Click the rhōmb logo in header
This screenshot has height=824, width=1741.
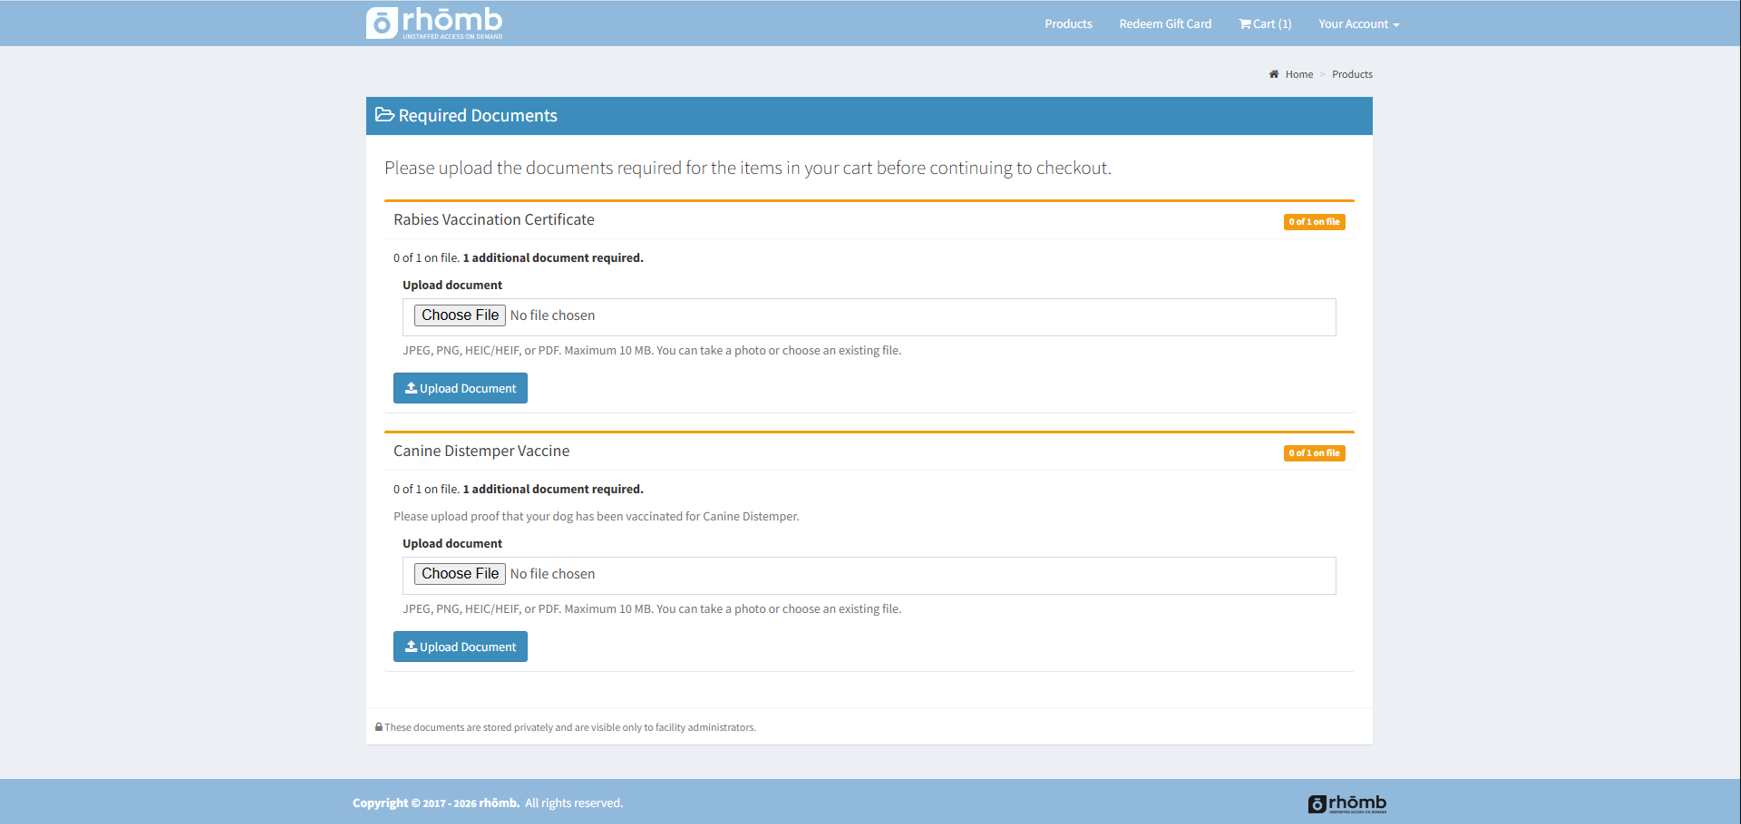[434, 23]
